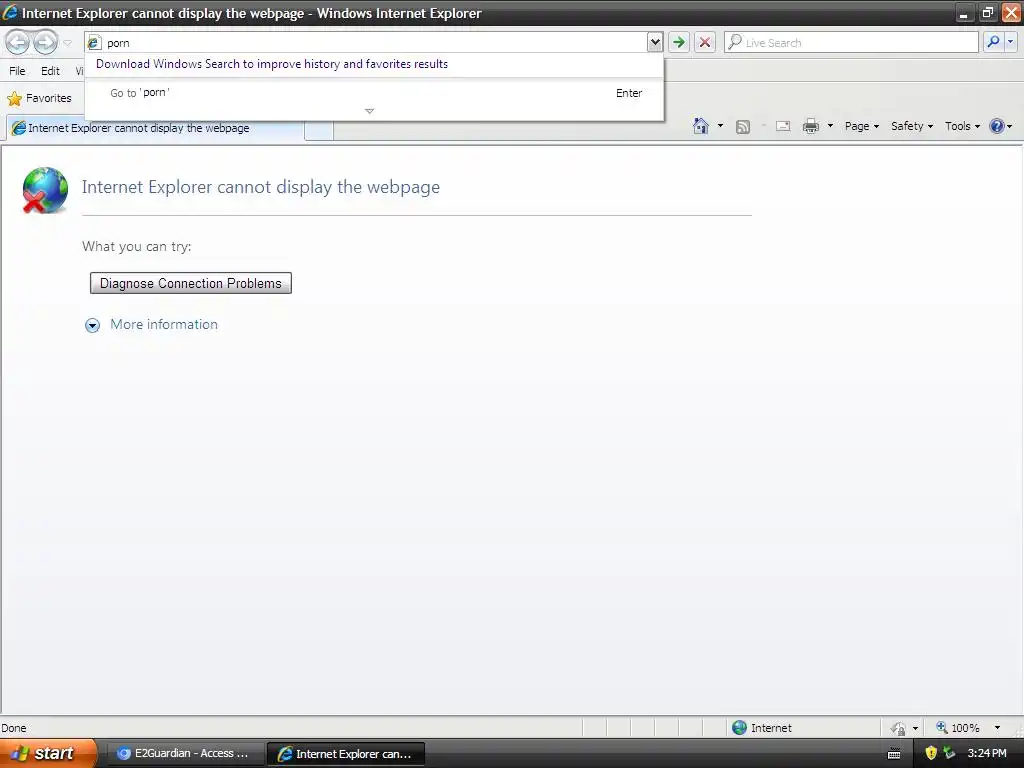Click the Print printer icon

point(810,126)
